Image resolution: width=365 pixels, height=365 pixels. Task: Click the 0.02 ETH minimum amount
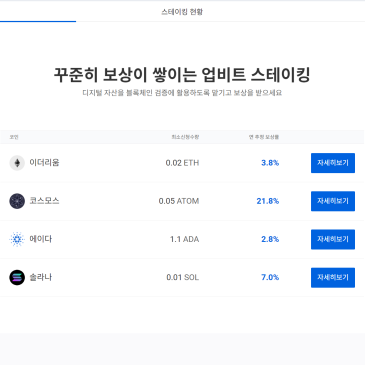(182, 163)
